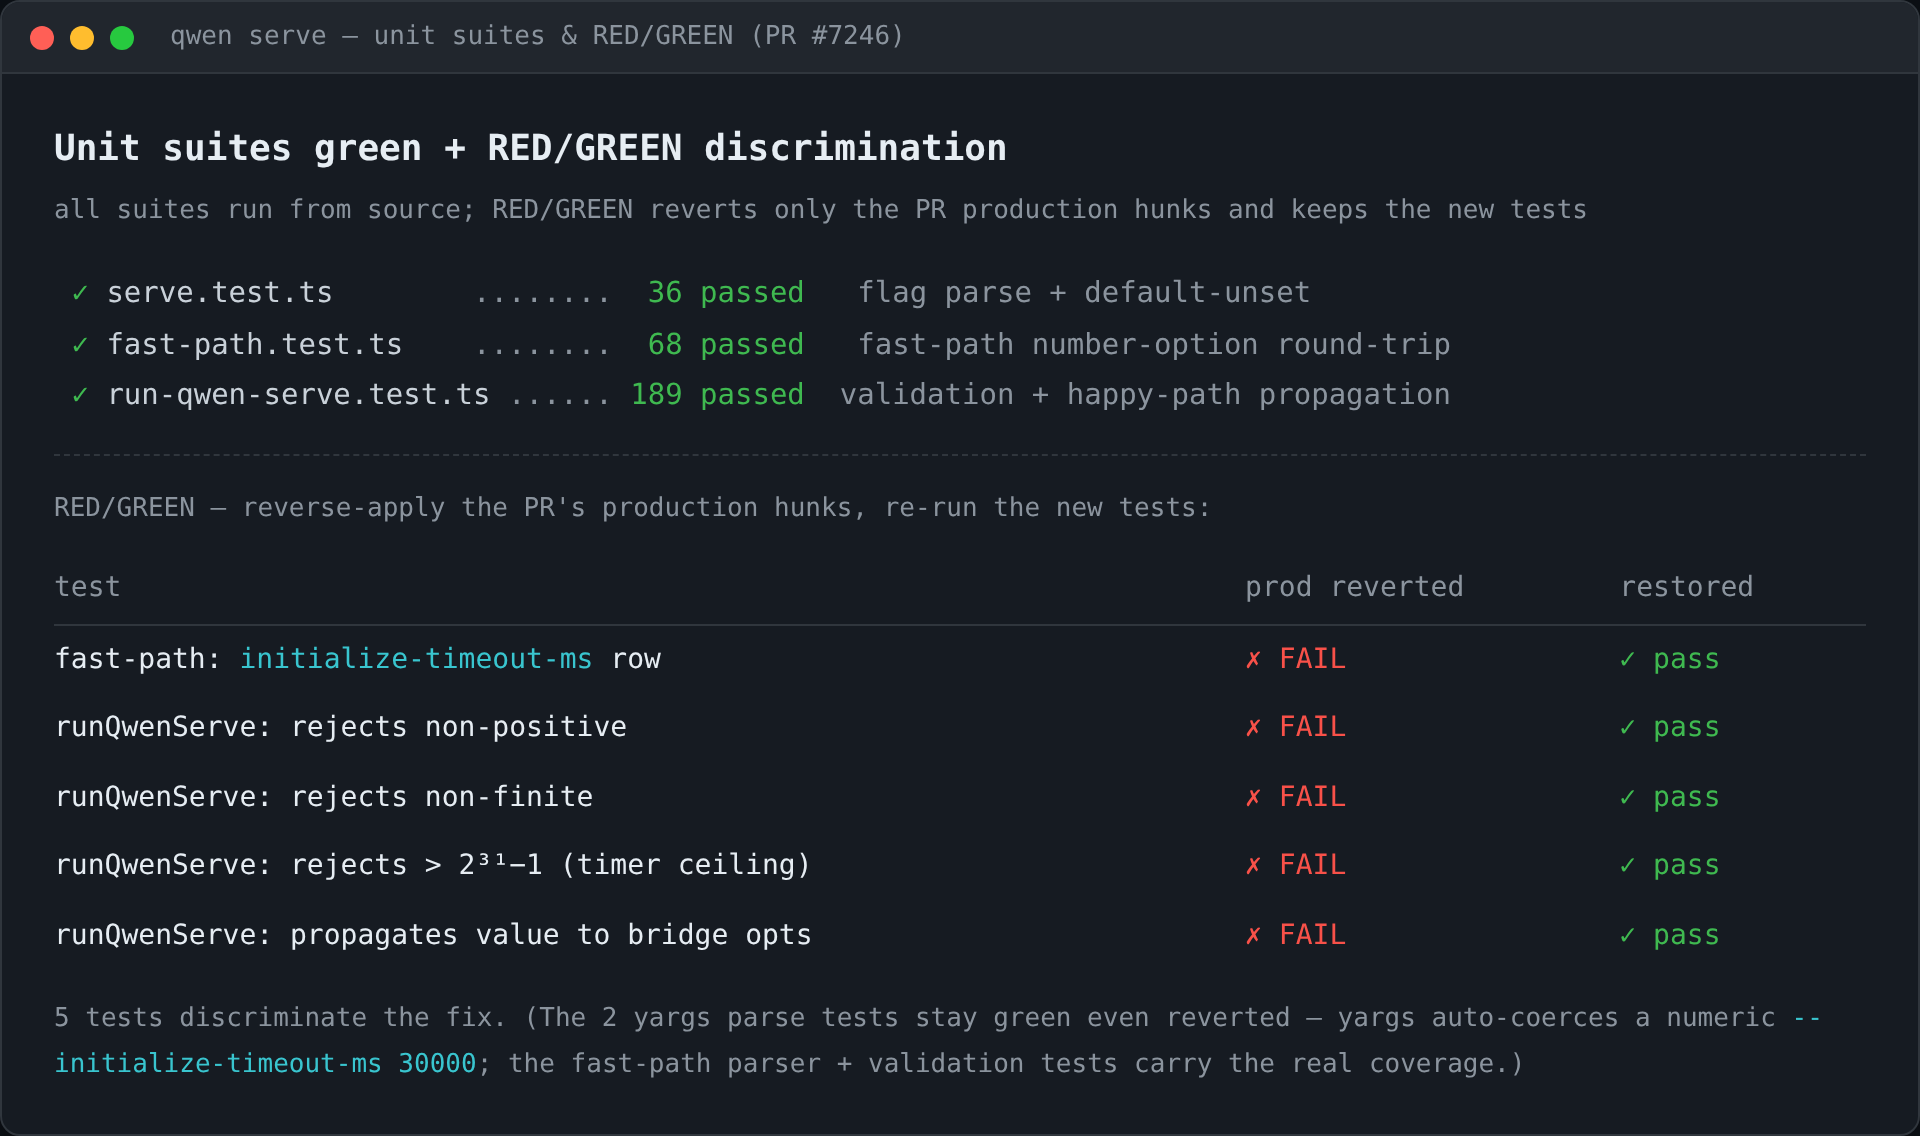Viewport: 1920px width, 1136px height.
Task: Click the '36 passed' result text
Action: click(x=726, y=293)
